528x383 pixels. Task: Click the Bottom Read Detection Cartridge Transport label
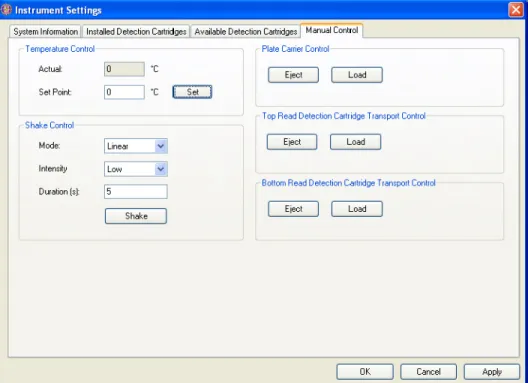click(349, 183)
